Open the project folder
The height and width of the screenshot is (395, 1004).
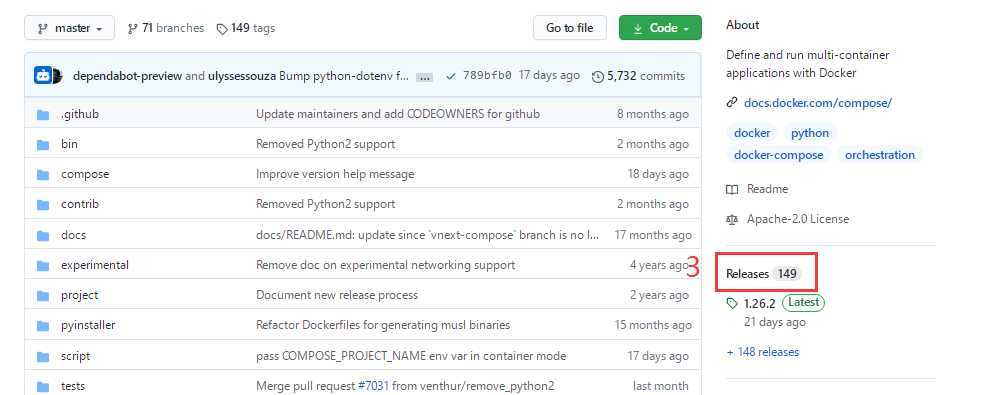coord(79,295)
